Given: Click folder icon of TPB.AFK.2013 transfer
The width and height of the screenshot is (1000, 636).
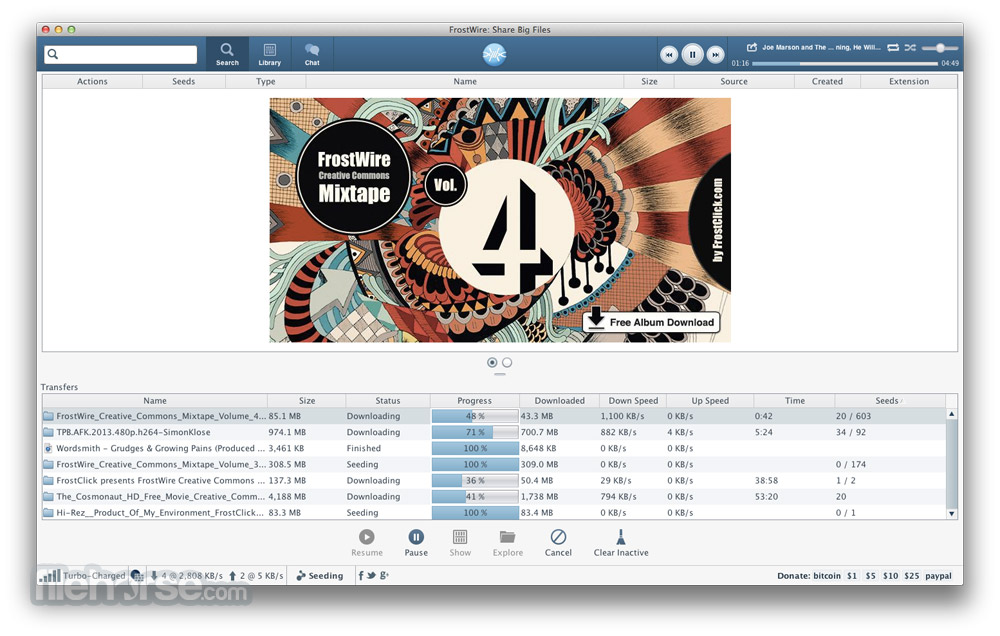Looking at the screenshot, I should [48, 432].
